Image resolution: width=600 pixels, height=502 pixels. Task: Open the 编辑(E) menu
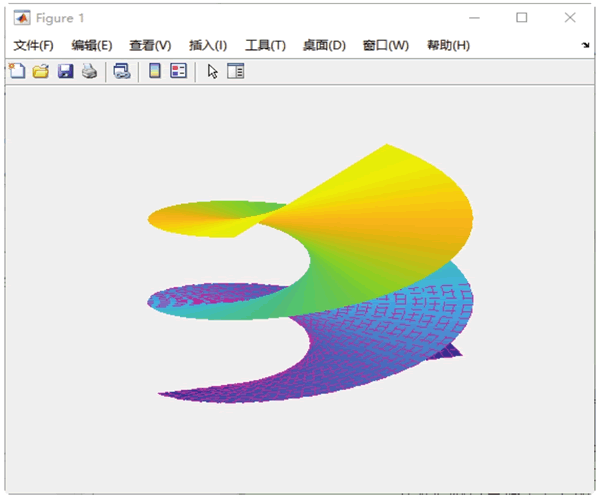[92, 46]
